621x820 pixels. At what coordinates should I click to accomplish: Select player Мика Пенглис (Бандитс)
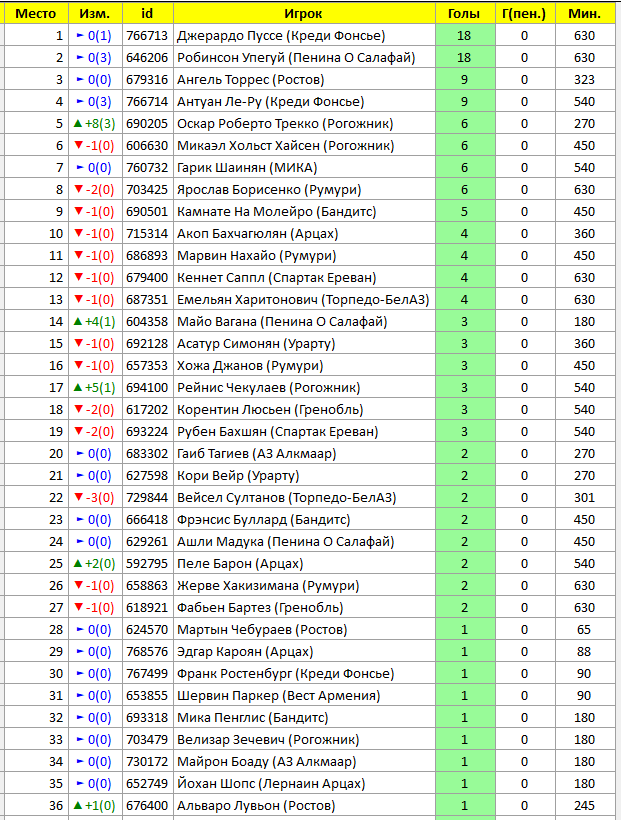point(253,718)
